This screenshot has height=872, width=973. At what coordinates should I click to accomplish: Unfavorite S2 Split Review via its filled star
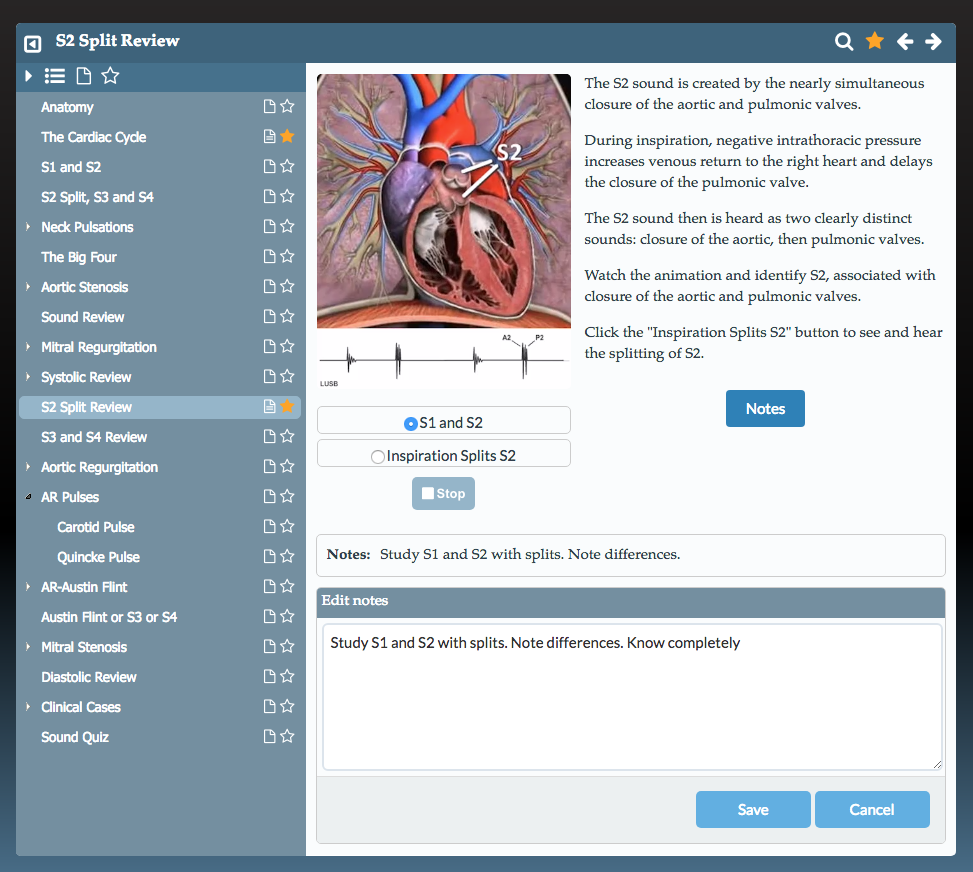click(289, 406)
